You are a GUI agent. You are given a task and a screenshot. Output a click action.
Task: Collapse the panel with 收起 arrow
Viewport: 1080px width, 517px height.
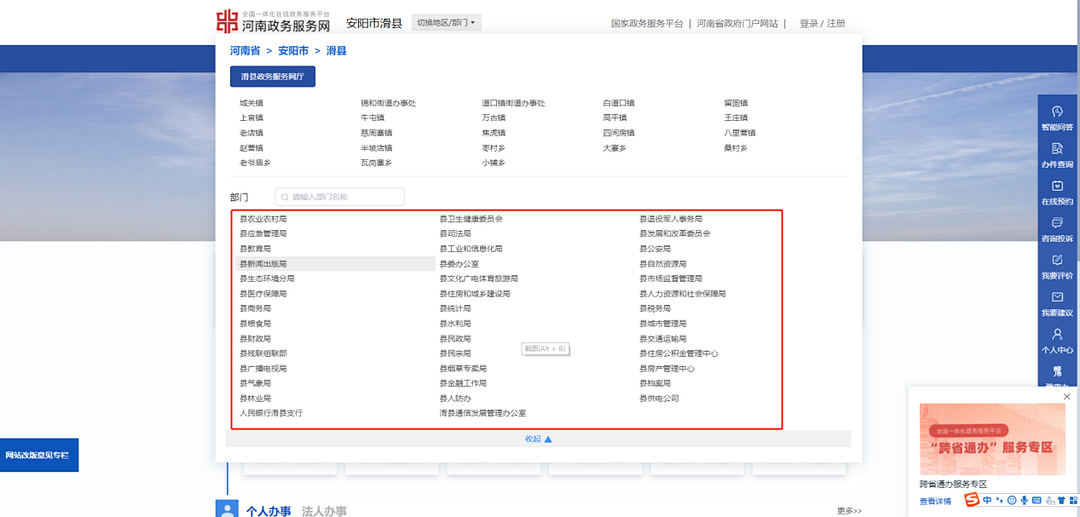pyautogui.click(x=538, y=439)
